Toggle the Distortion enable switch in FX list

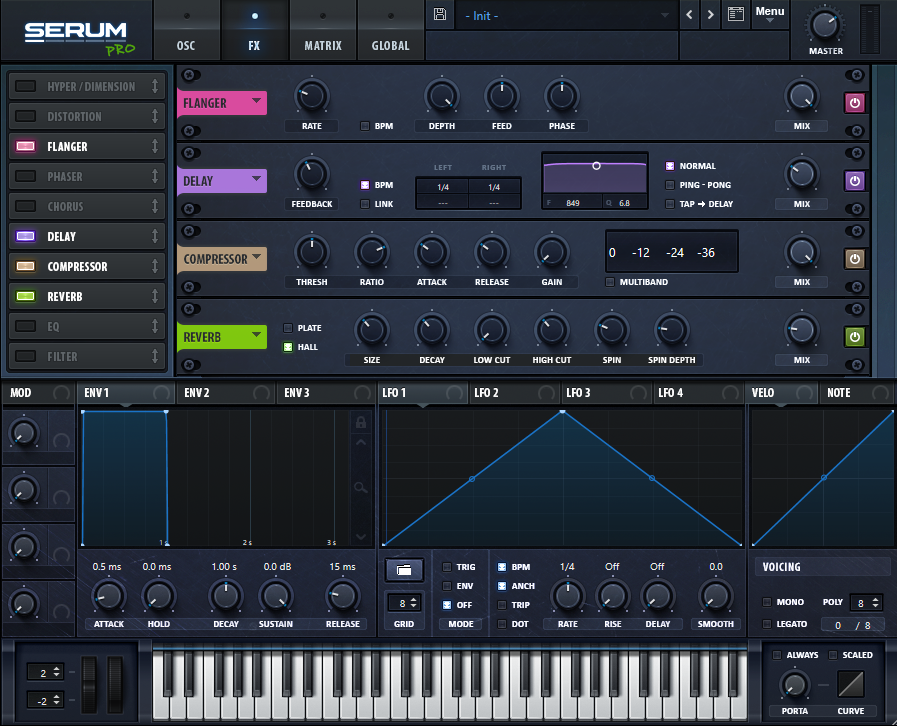25,116
